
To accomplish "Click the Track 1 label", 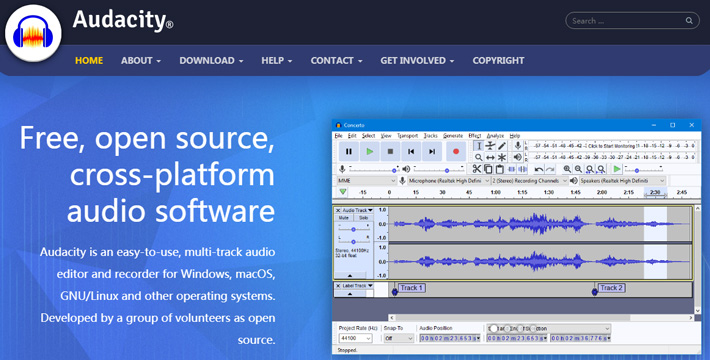I will tap(411, 288).
